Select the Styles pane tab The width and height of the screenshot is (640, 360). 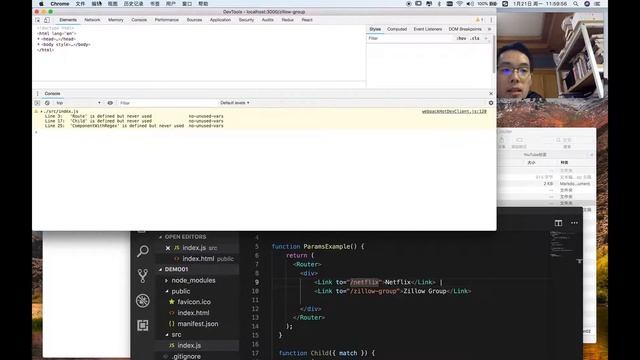375,29
